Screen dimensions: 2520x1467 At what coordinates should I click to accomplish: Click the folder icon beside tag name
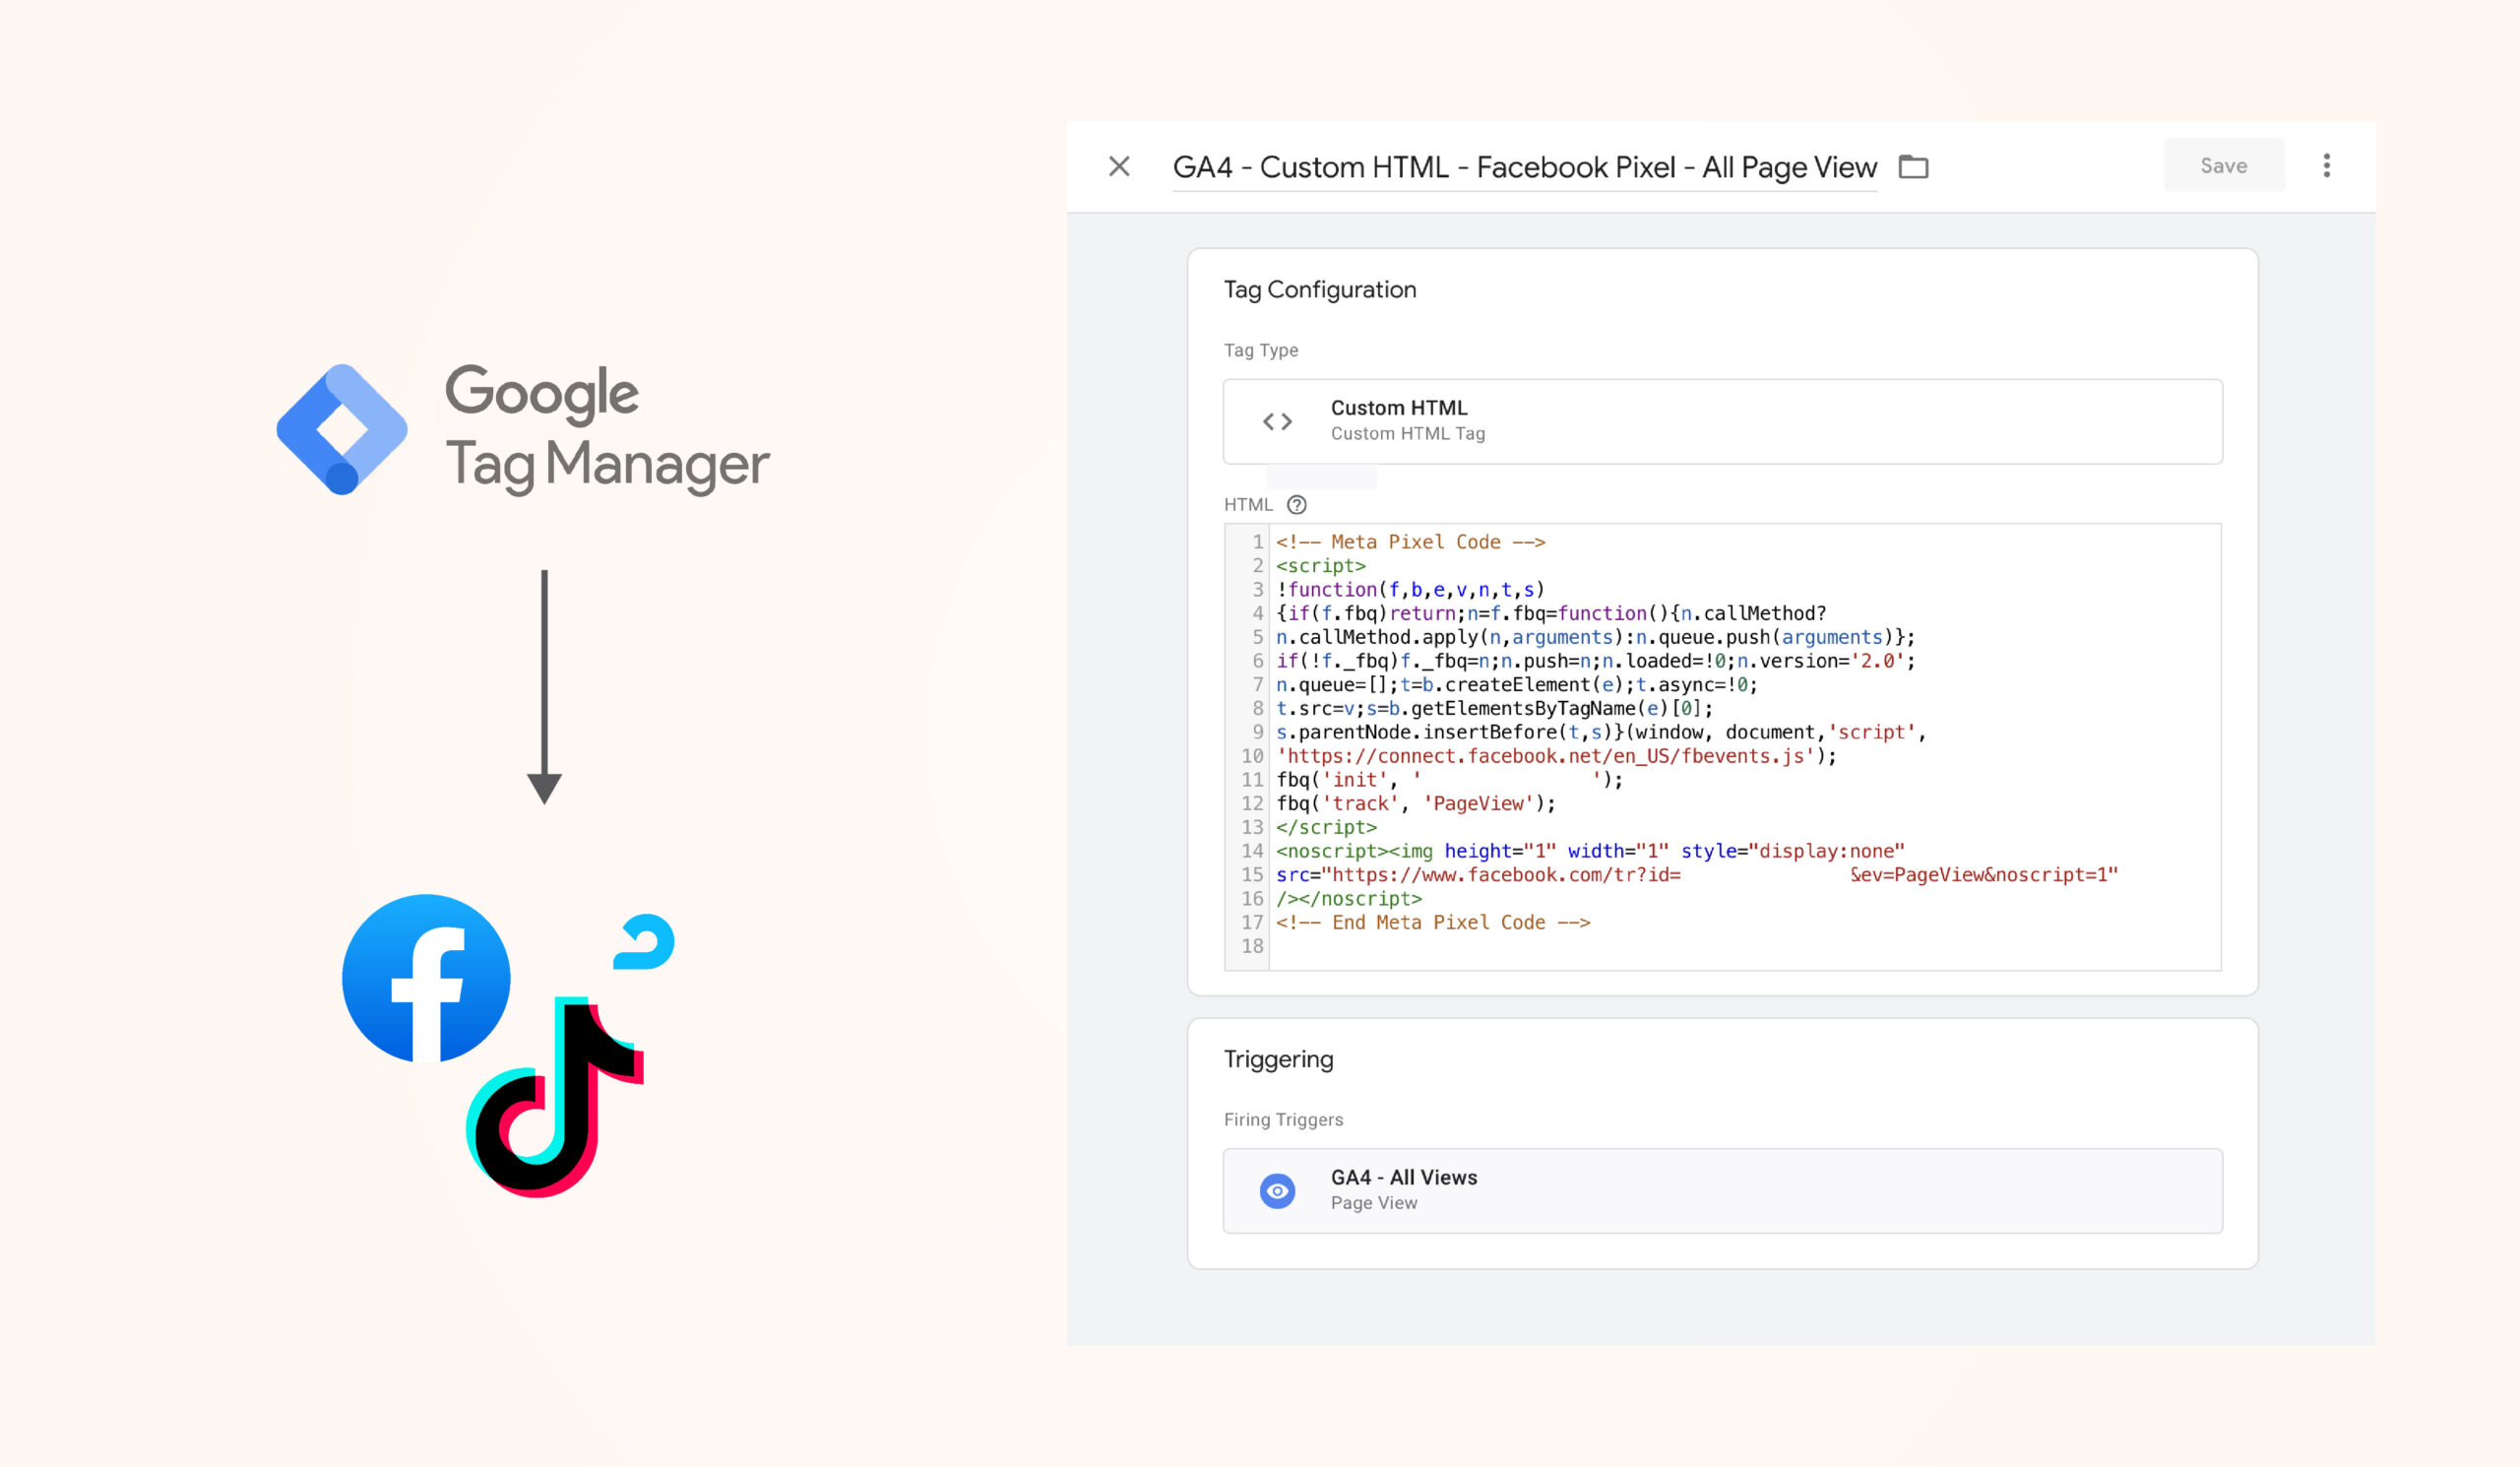click(1913, 166)
